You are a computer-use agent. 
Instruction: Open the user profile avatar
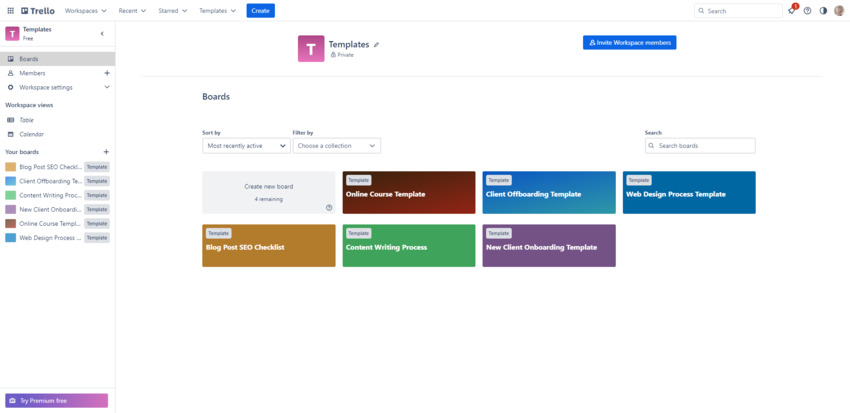(x=839, y=11)
